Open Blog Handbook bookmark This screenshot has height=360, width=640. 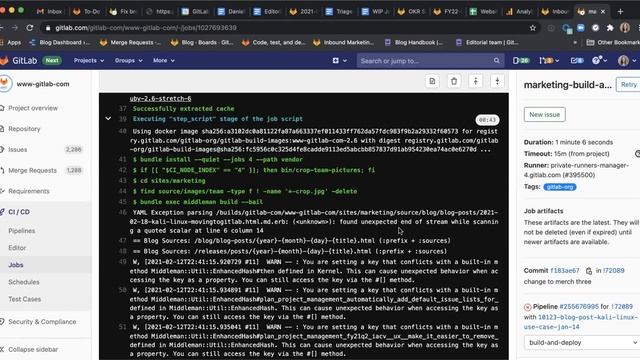414,42
